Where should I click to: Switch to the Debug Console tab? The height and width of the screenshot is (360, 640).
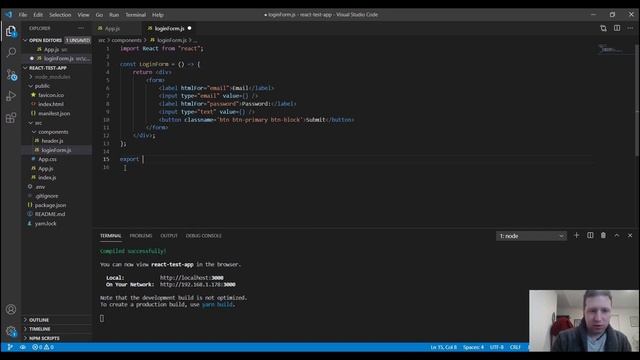[204, 236]
